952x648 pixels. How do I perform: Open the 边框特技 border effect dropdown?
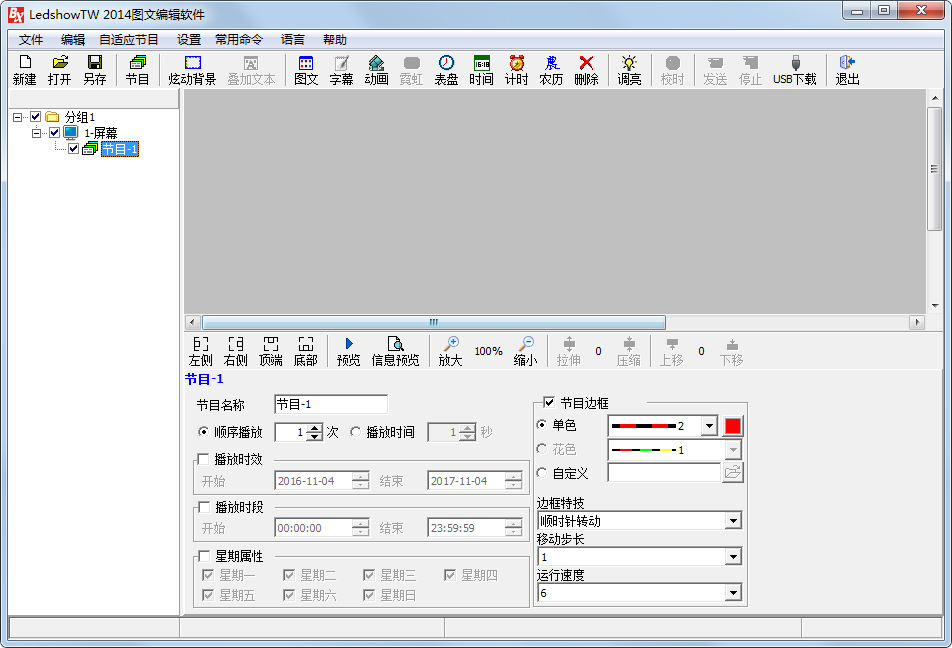click(733, 520)
